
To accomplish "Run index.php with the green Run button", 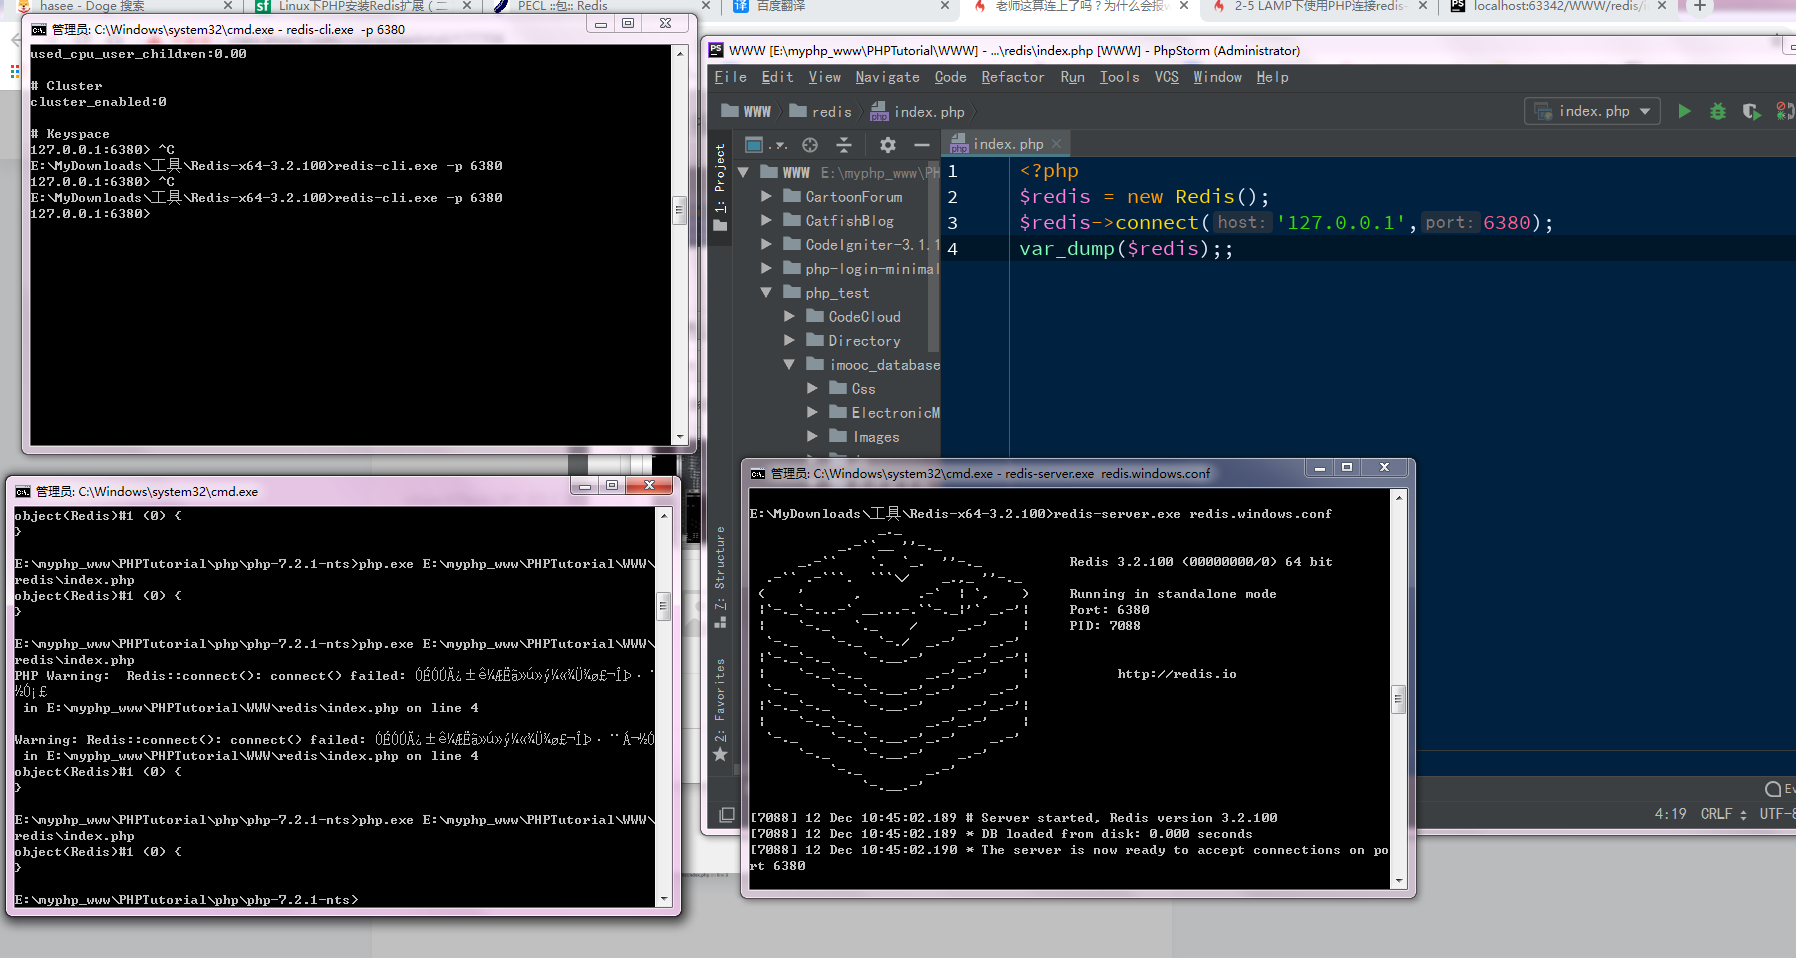I will point(1684,111).
